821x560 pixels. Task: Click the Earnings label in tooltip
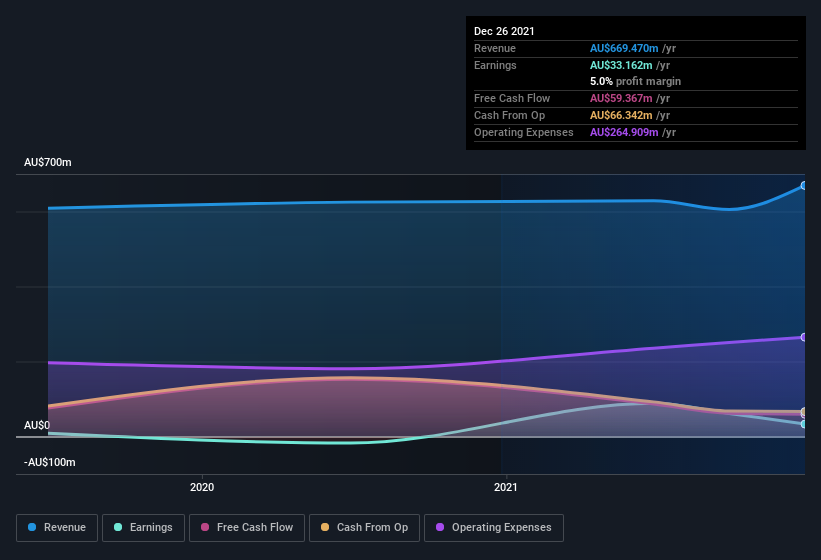point(495,65)
